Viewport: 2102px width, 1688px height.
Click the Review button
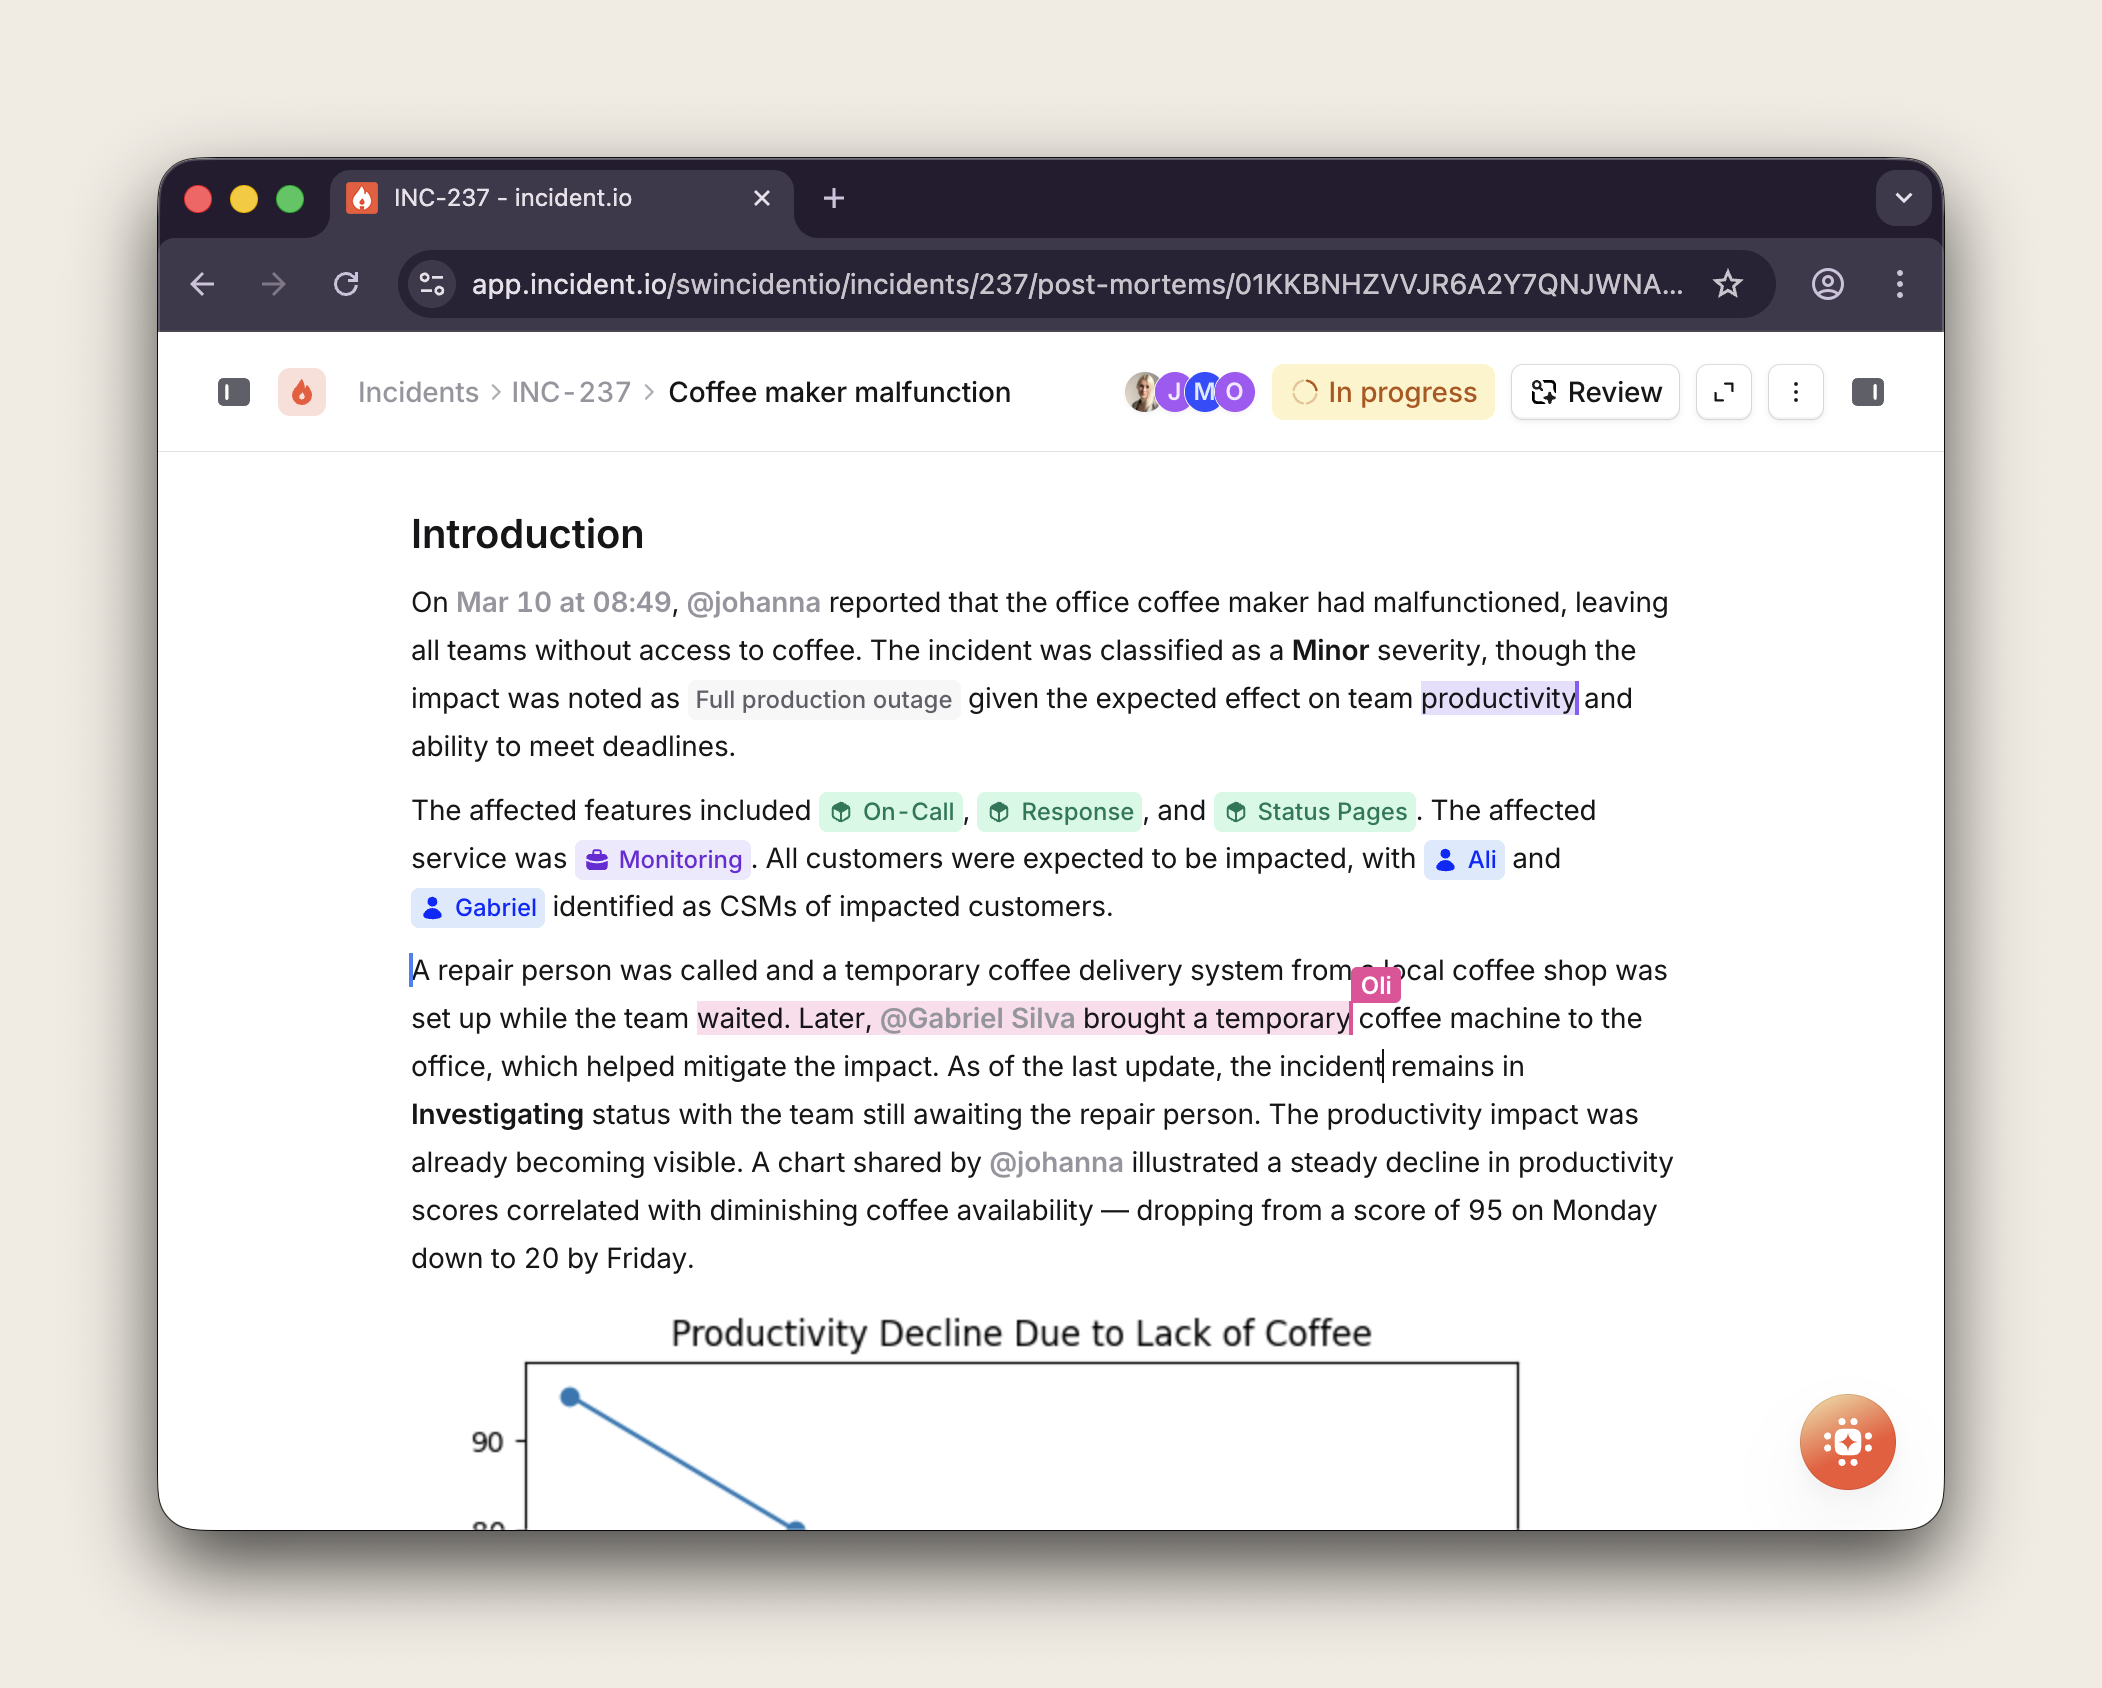pyautogui.click(x=1595, y=392)
